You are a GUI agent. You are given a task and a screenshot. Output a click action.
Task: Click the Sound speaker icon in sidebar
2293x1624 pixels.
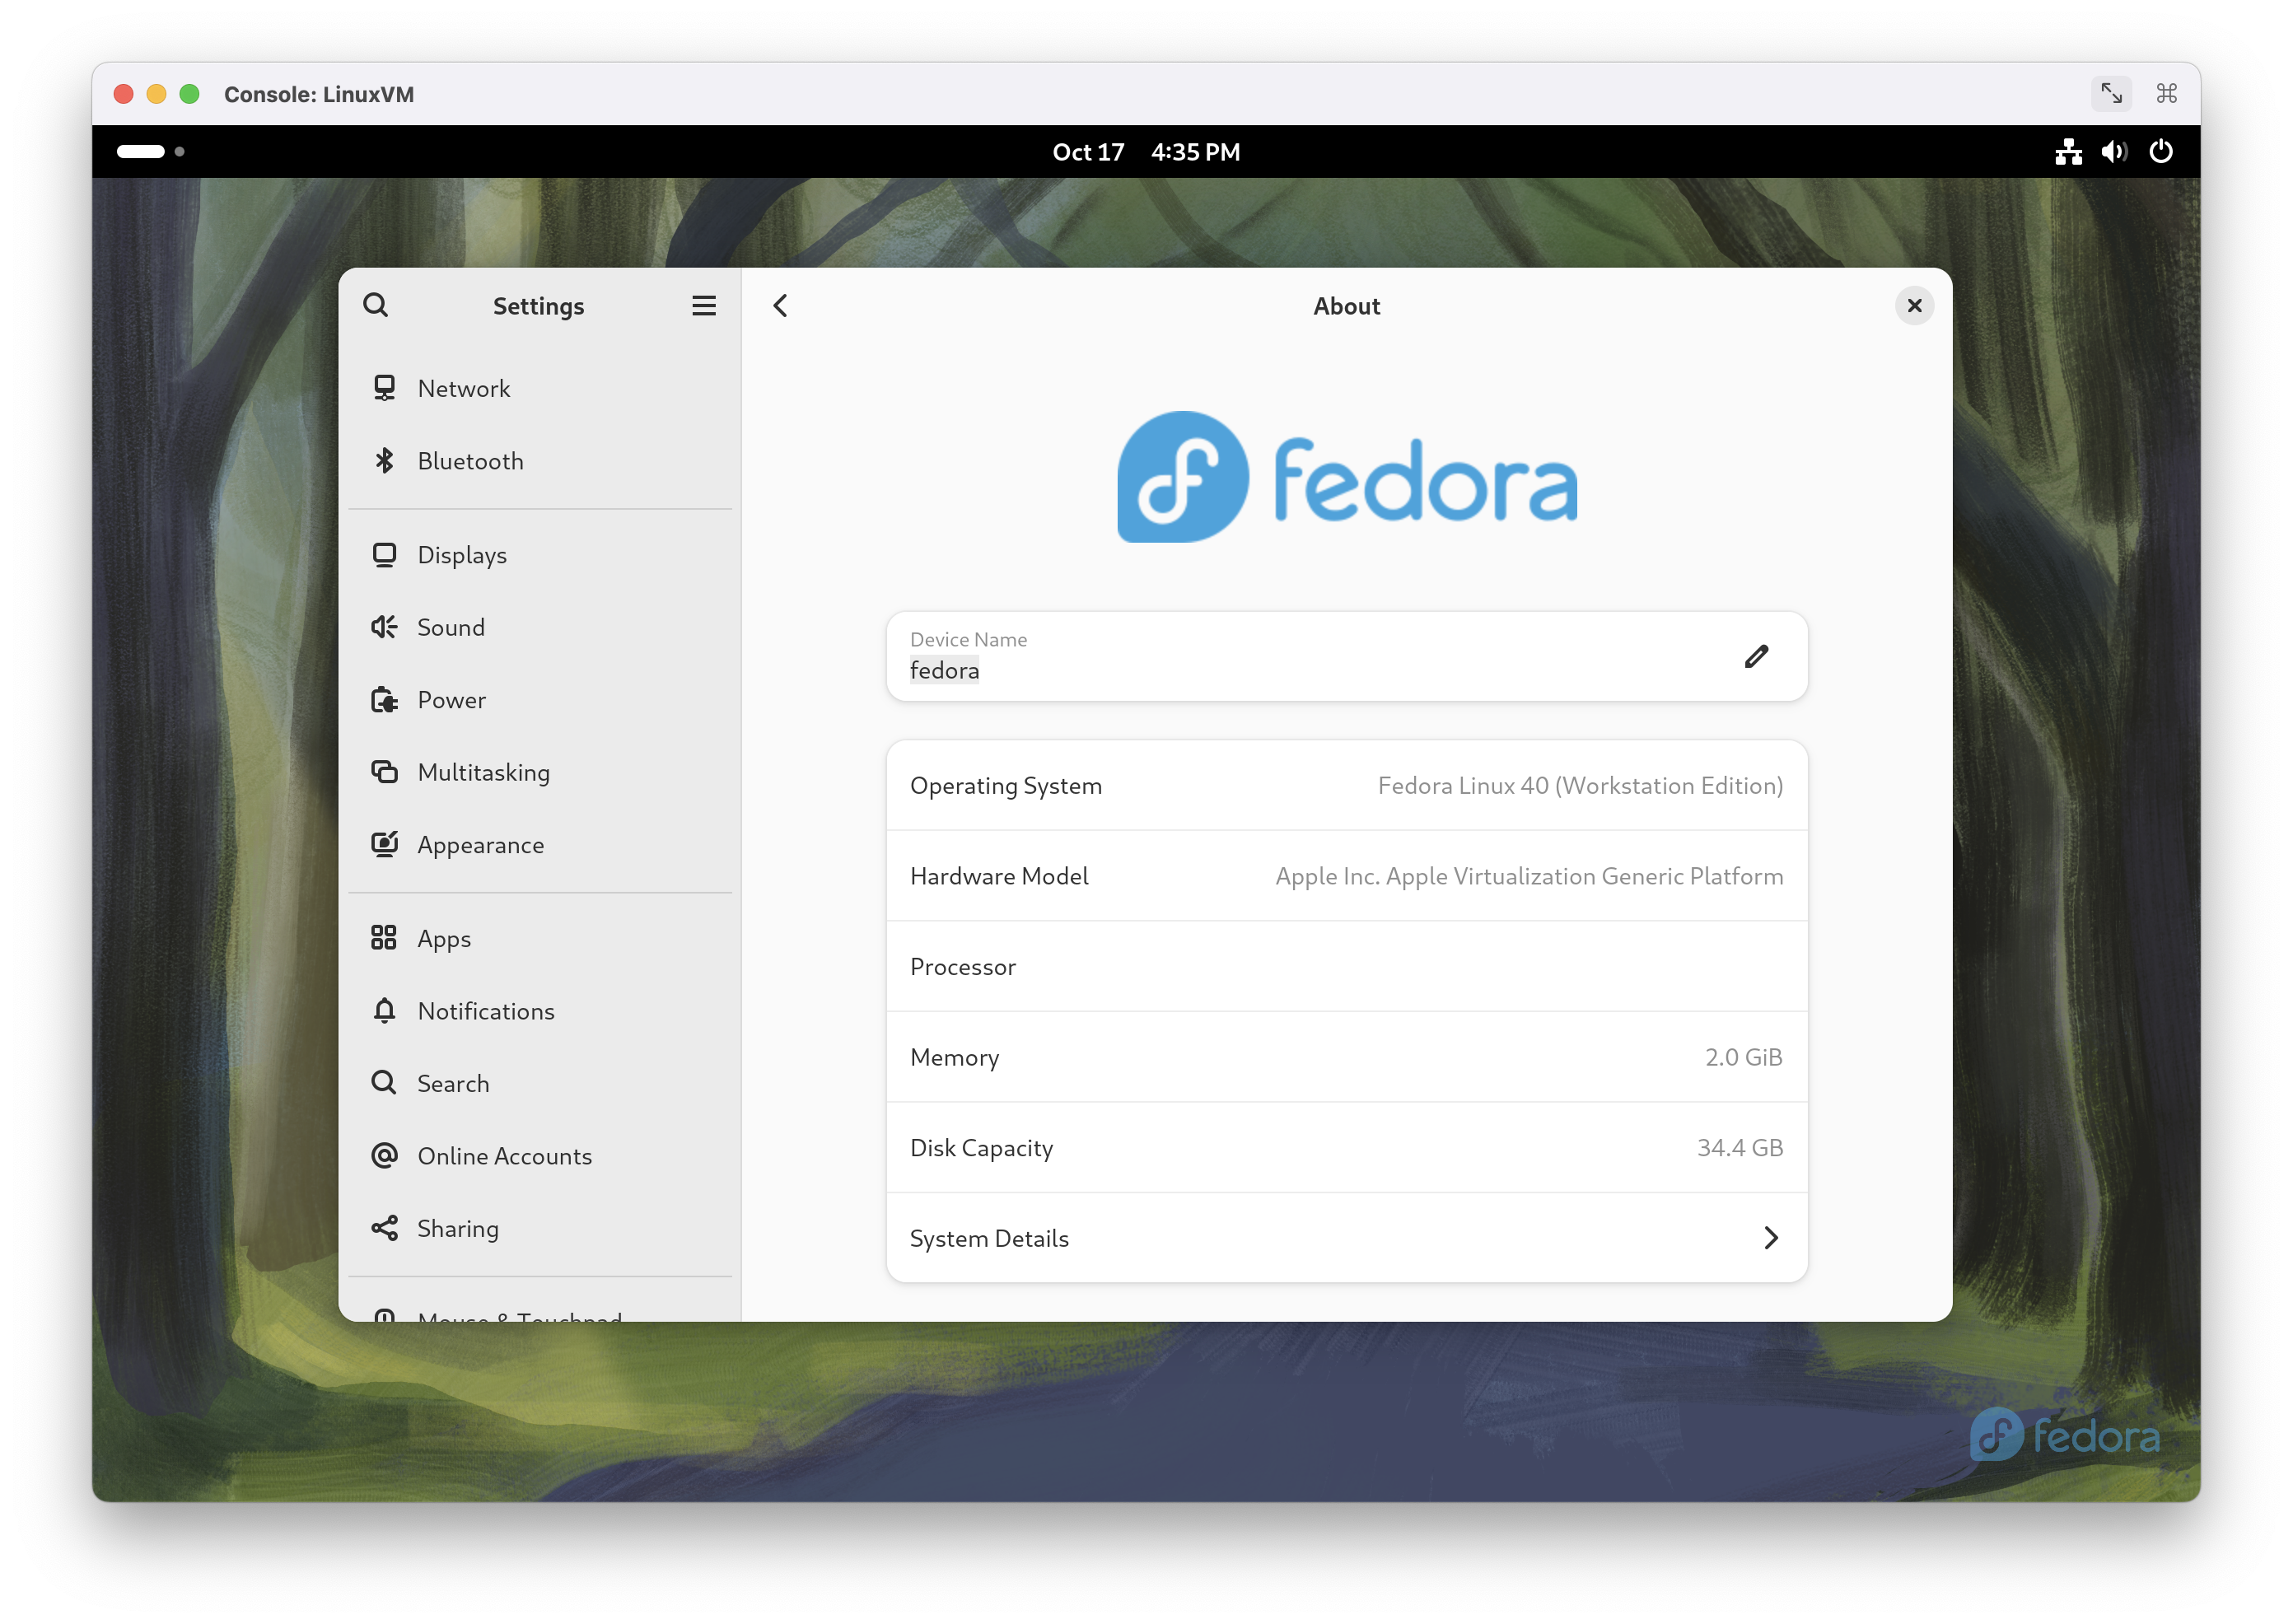(384, 627)
